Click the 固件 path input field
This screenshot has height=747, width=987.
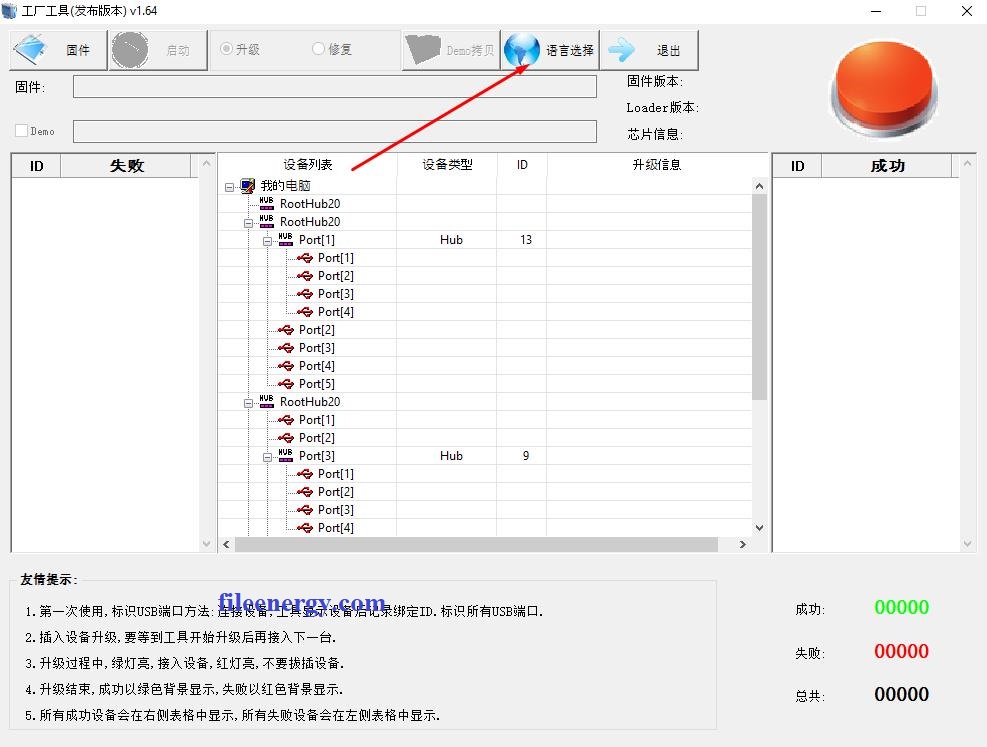coord(335,87)
